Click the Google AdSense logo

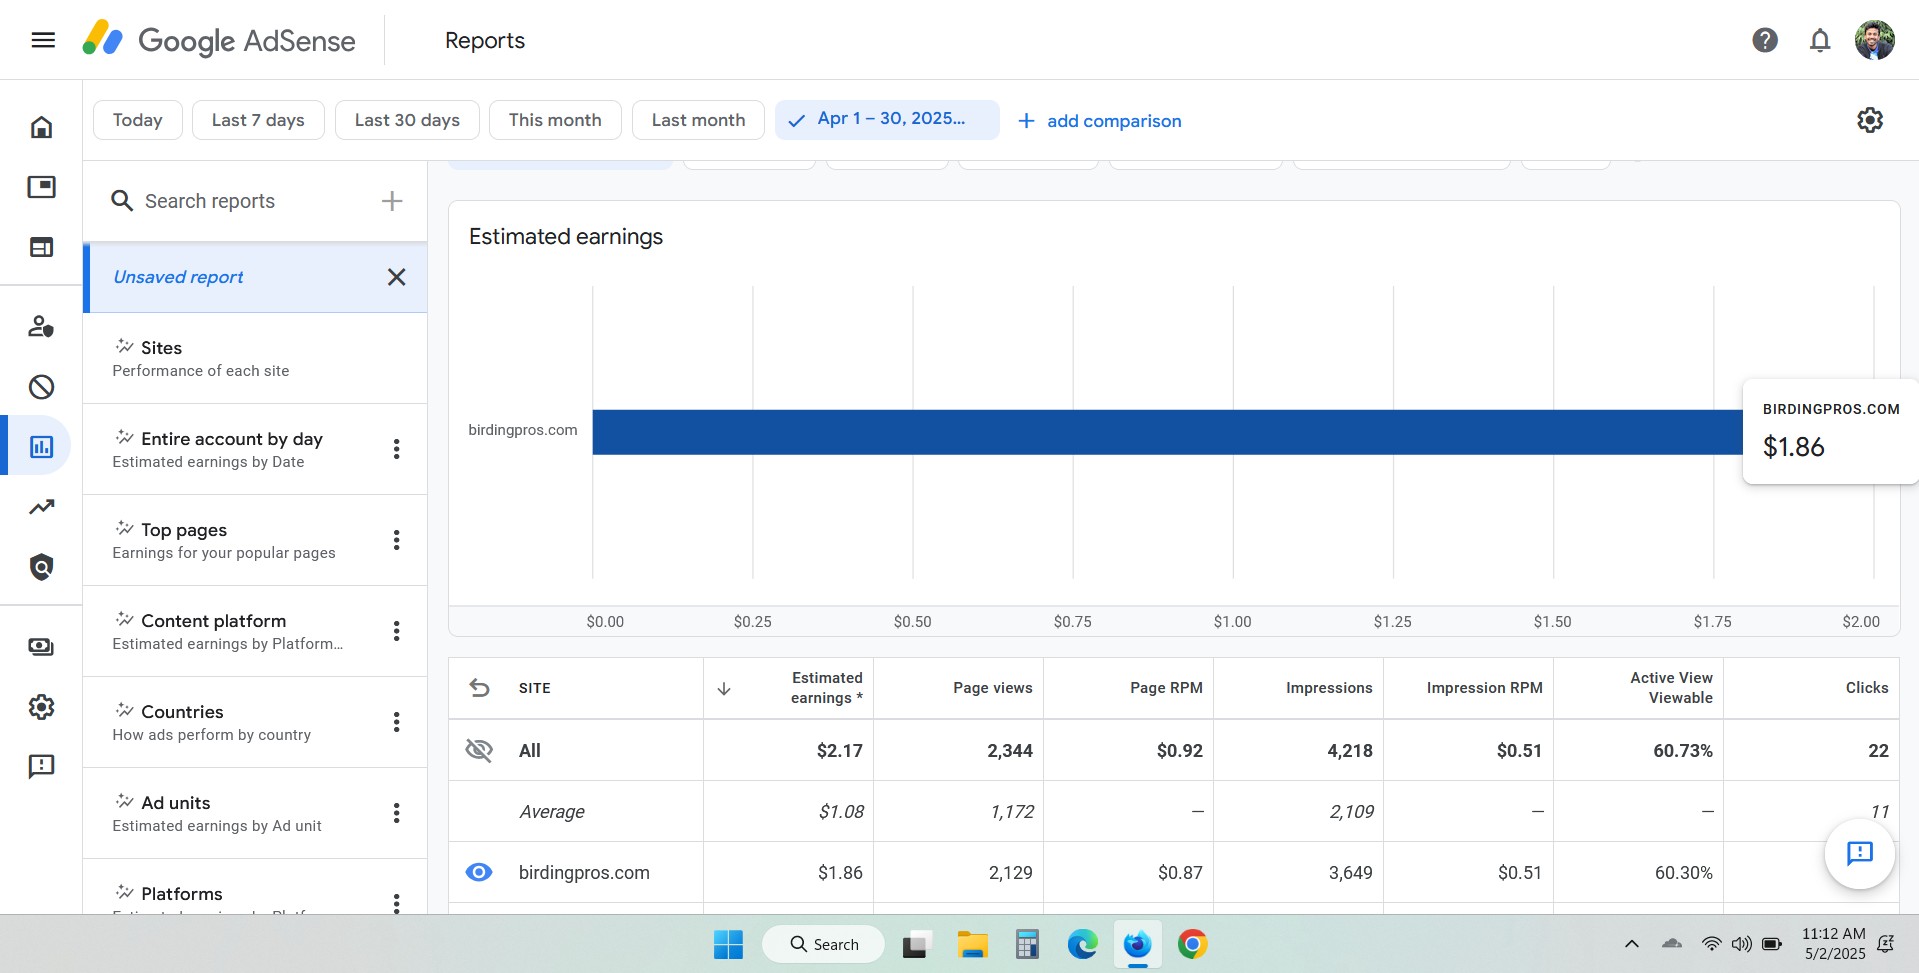(x=219, y=40)
